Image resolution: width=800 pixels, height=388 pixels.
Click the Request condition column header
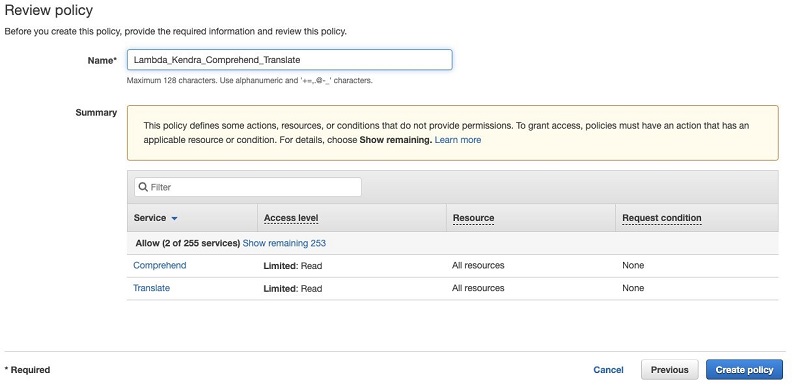[662, 219]
